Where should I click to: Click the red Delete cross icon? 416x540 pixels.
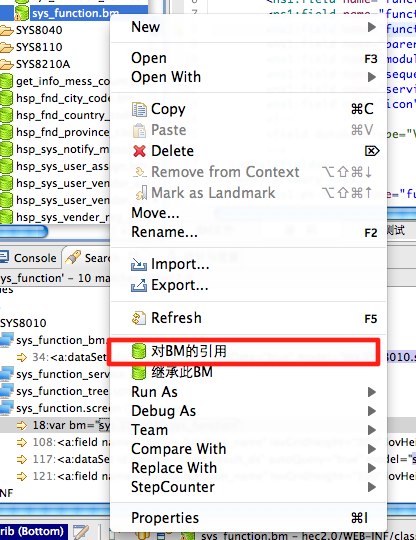(x=139, y=151)
